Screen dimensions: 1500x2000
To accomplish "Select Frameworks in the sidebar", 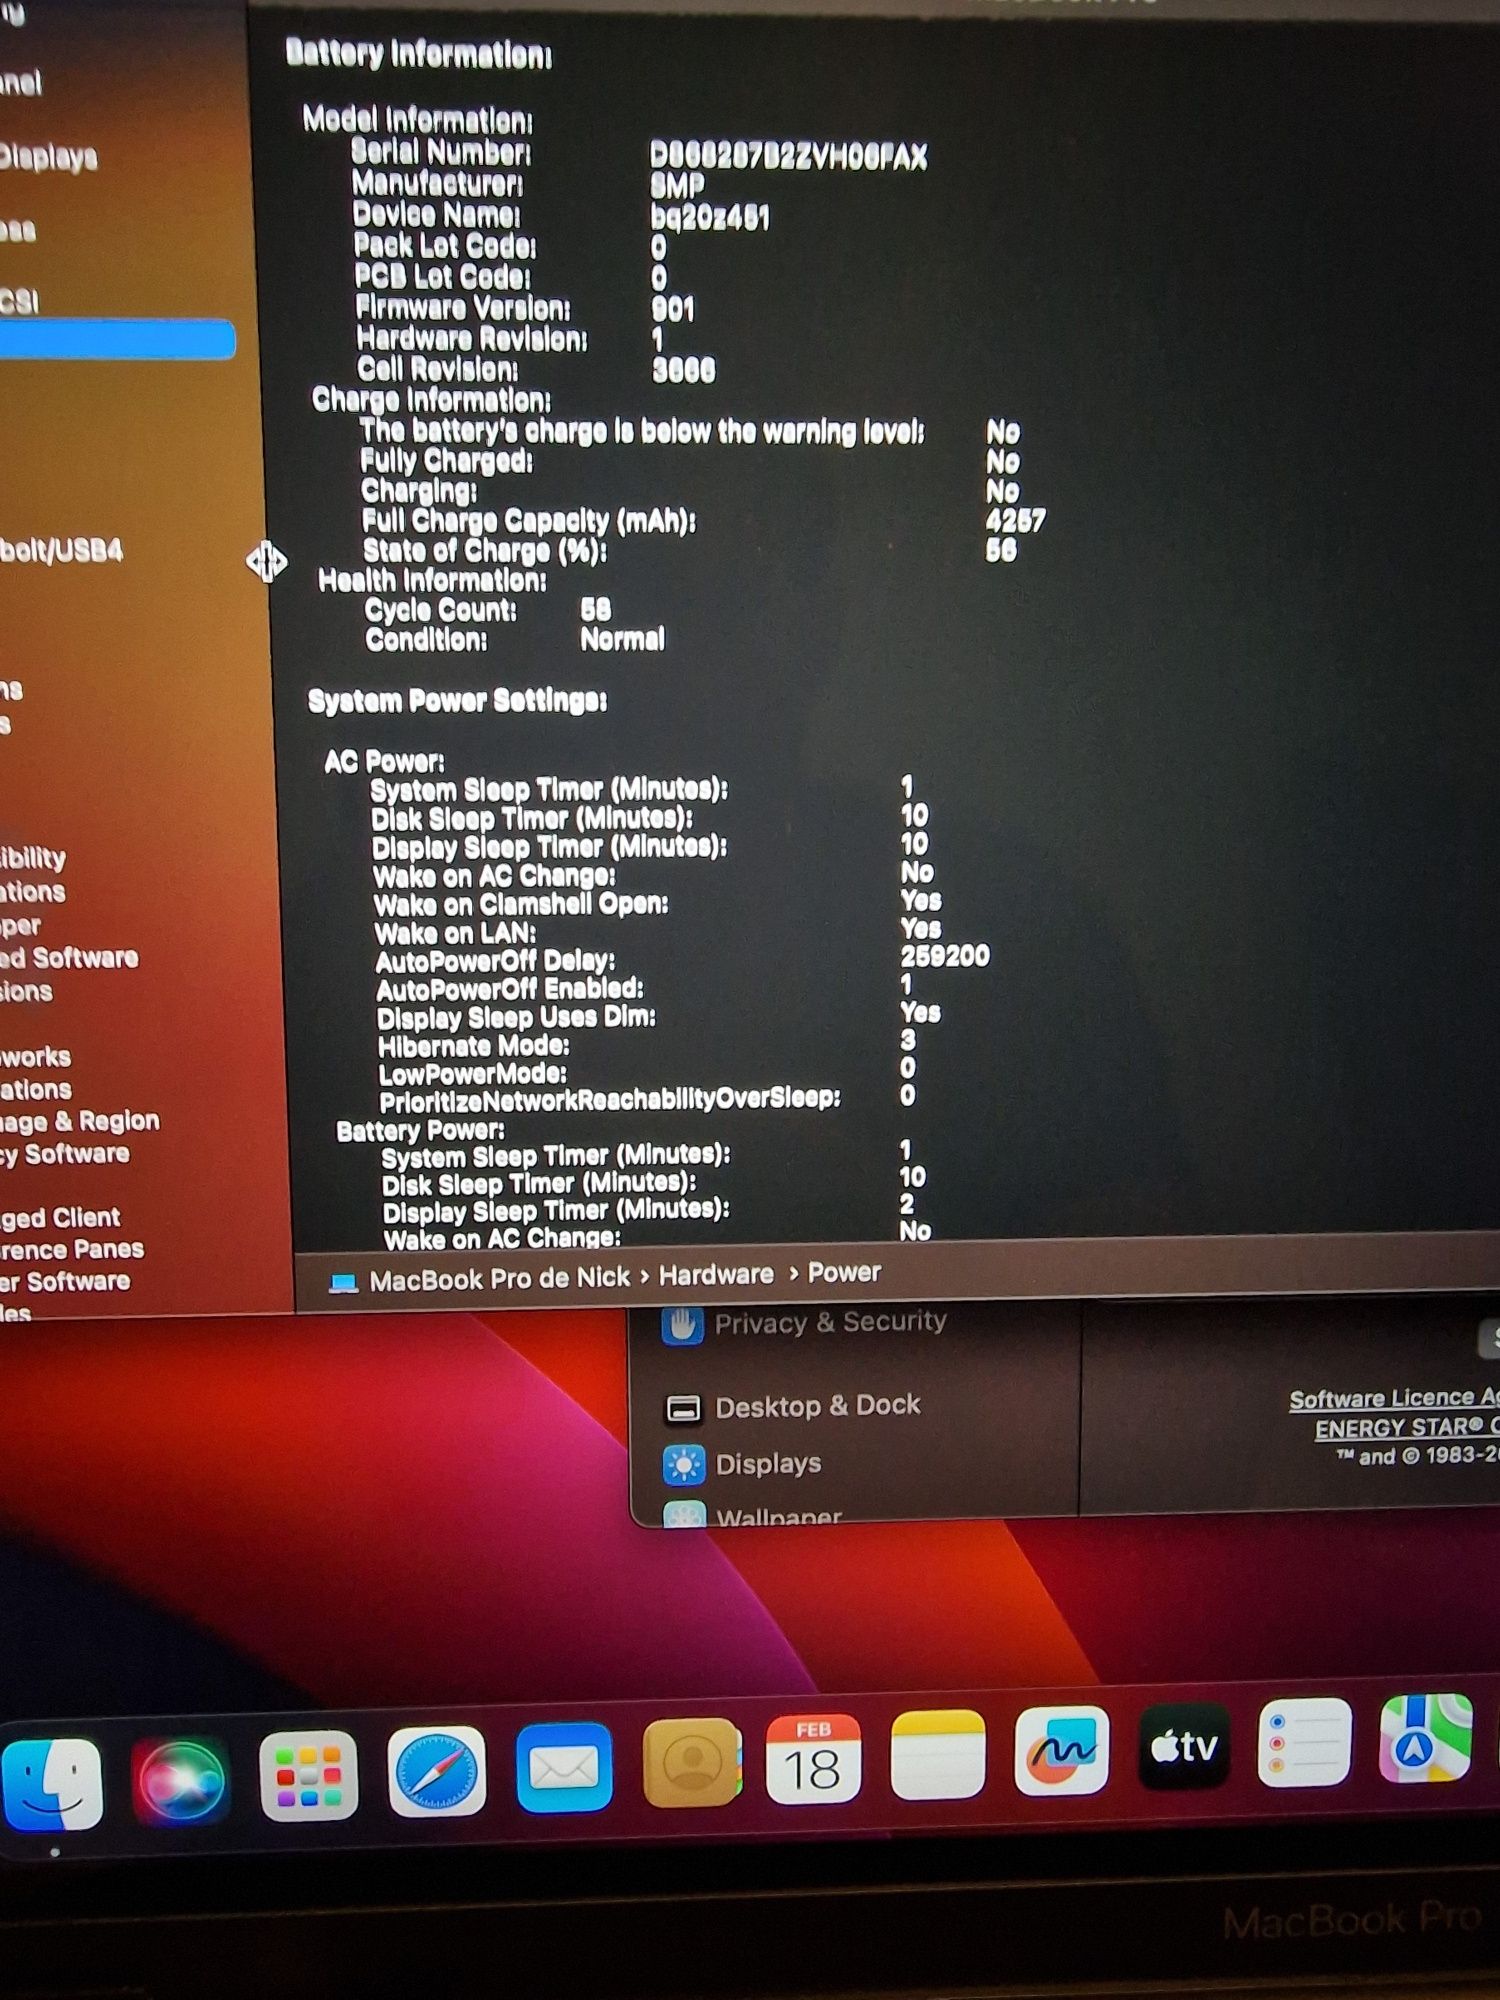I will tap(36, 1057).
